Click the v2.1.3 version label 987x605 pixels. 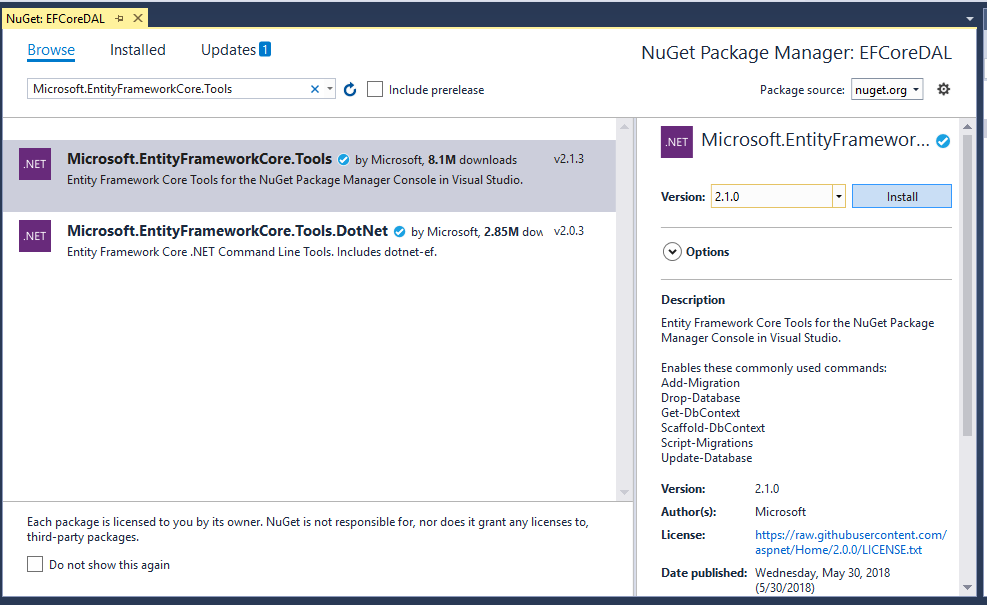coord(568,159)
